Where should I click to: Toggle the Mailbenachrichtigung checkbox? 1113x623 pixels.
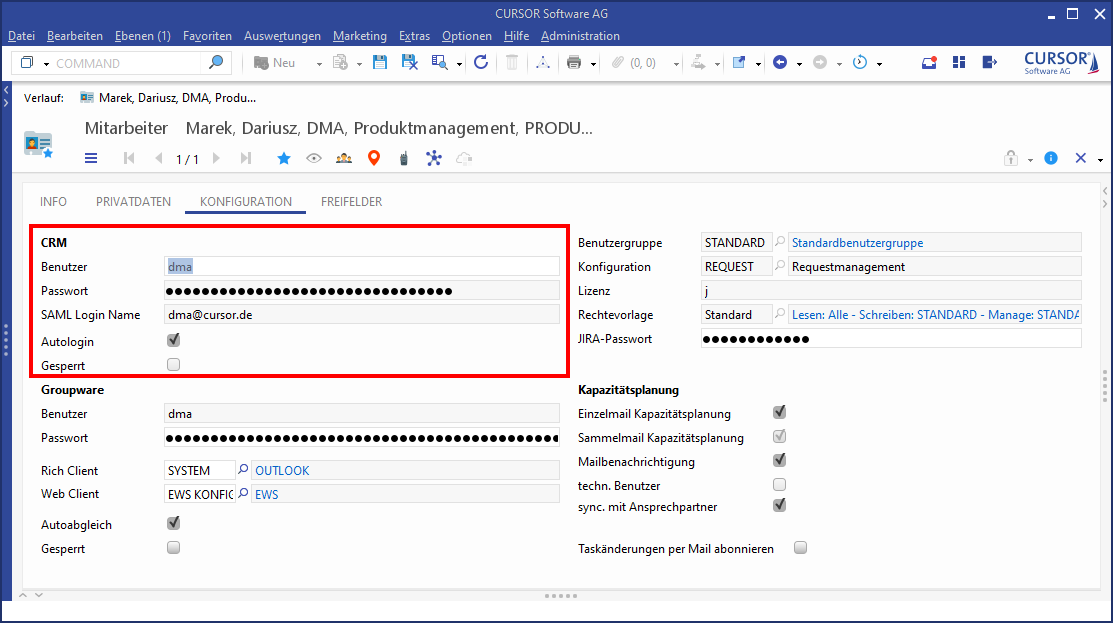point(780,461)
